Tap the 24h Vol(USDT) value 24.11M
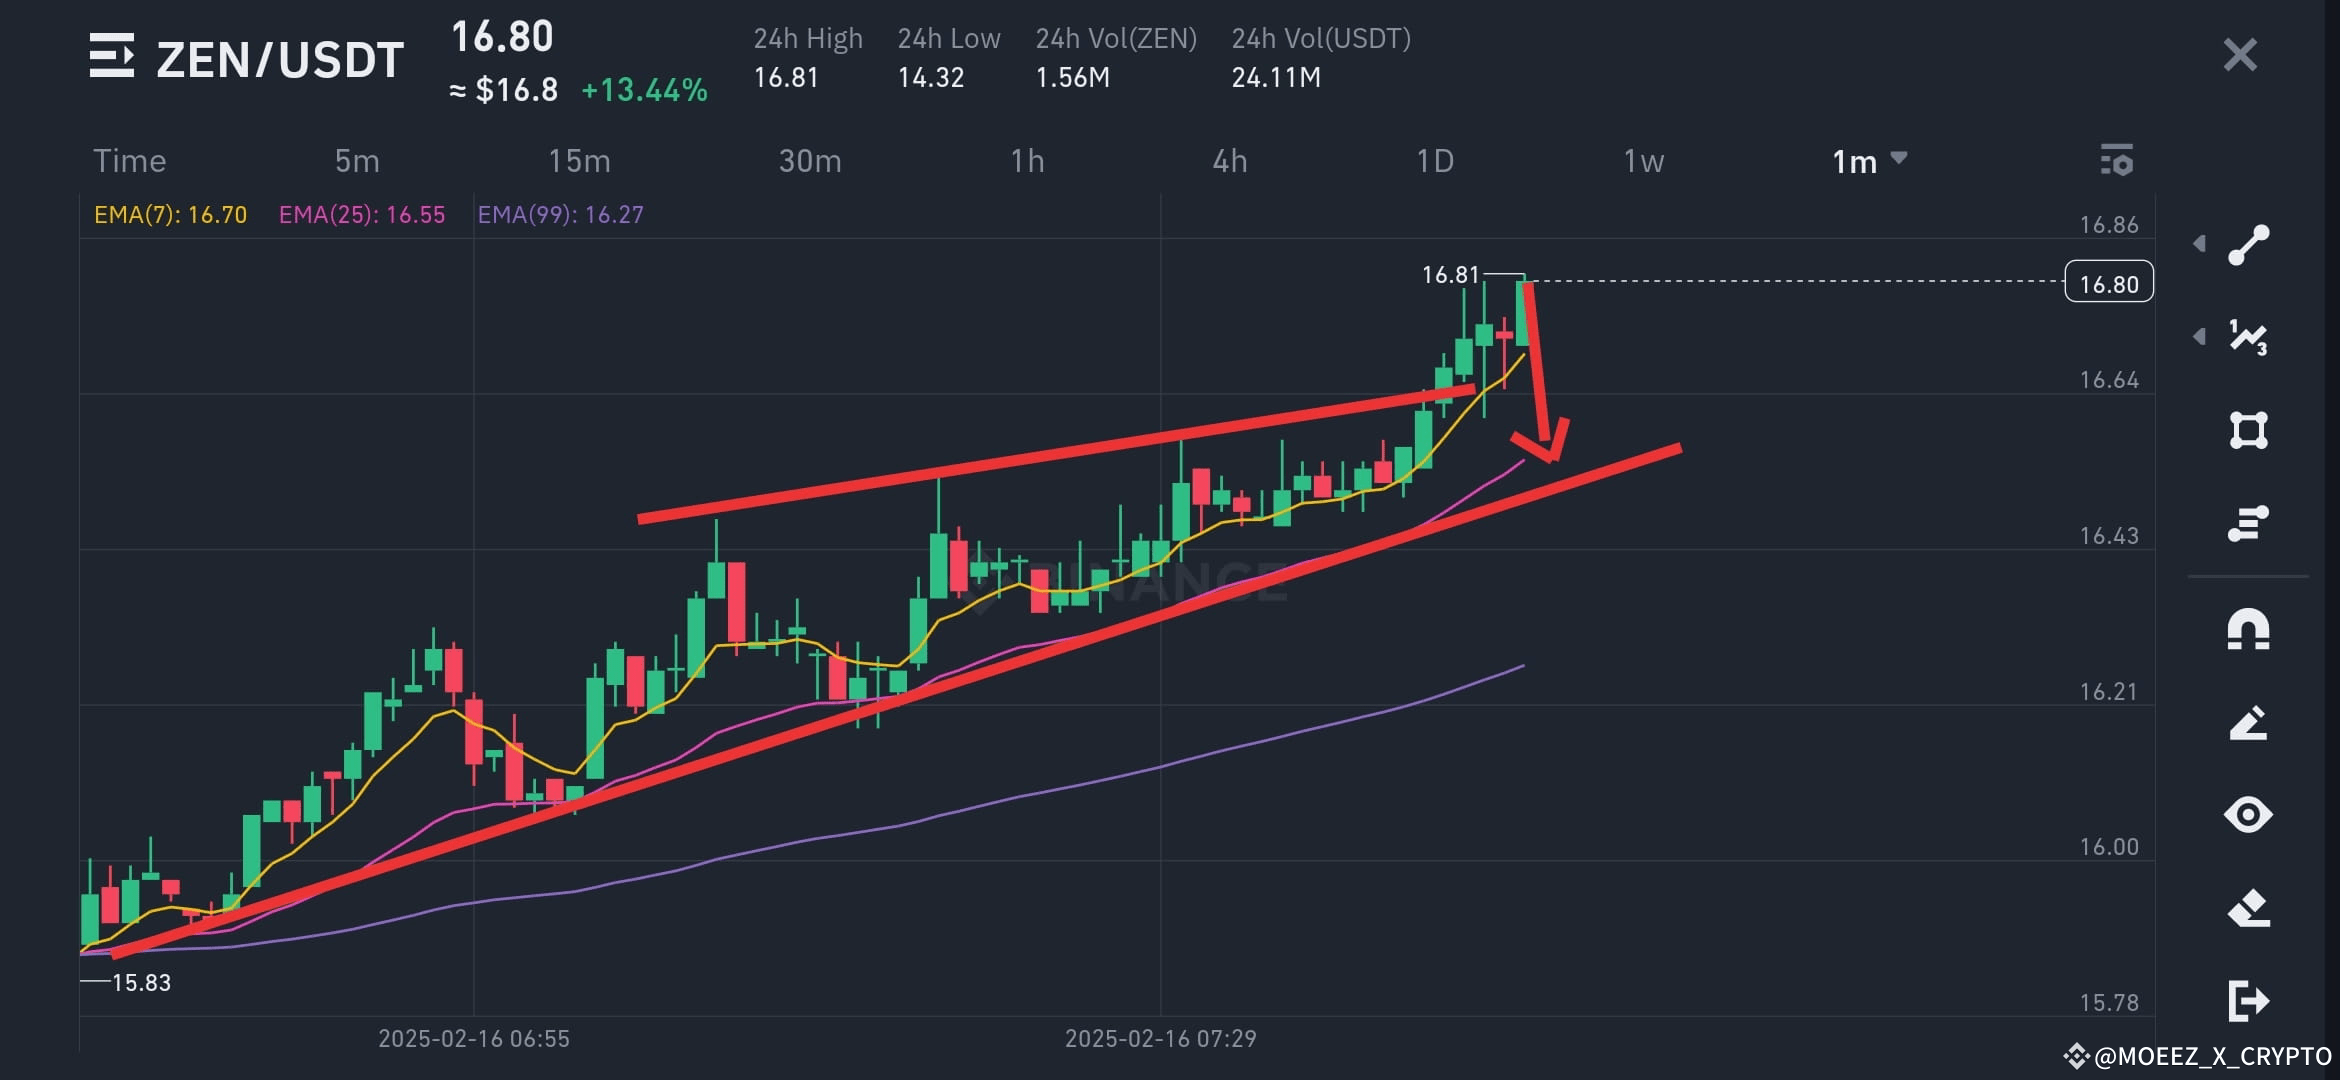Screen dimensions: 2340x1080 (x=1276, y=77)
